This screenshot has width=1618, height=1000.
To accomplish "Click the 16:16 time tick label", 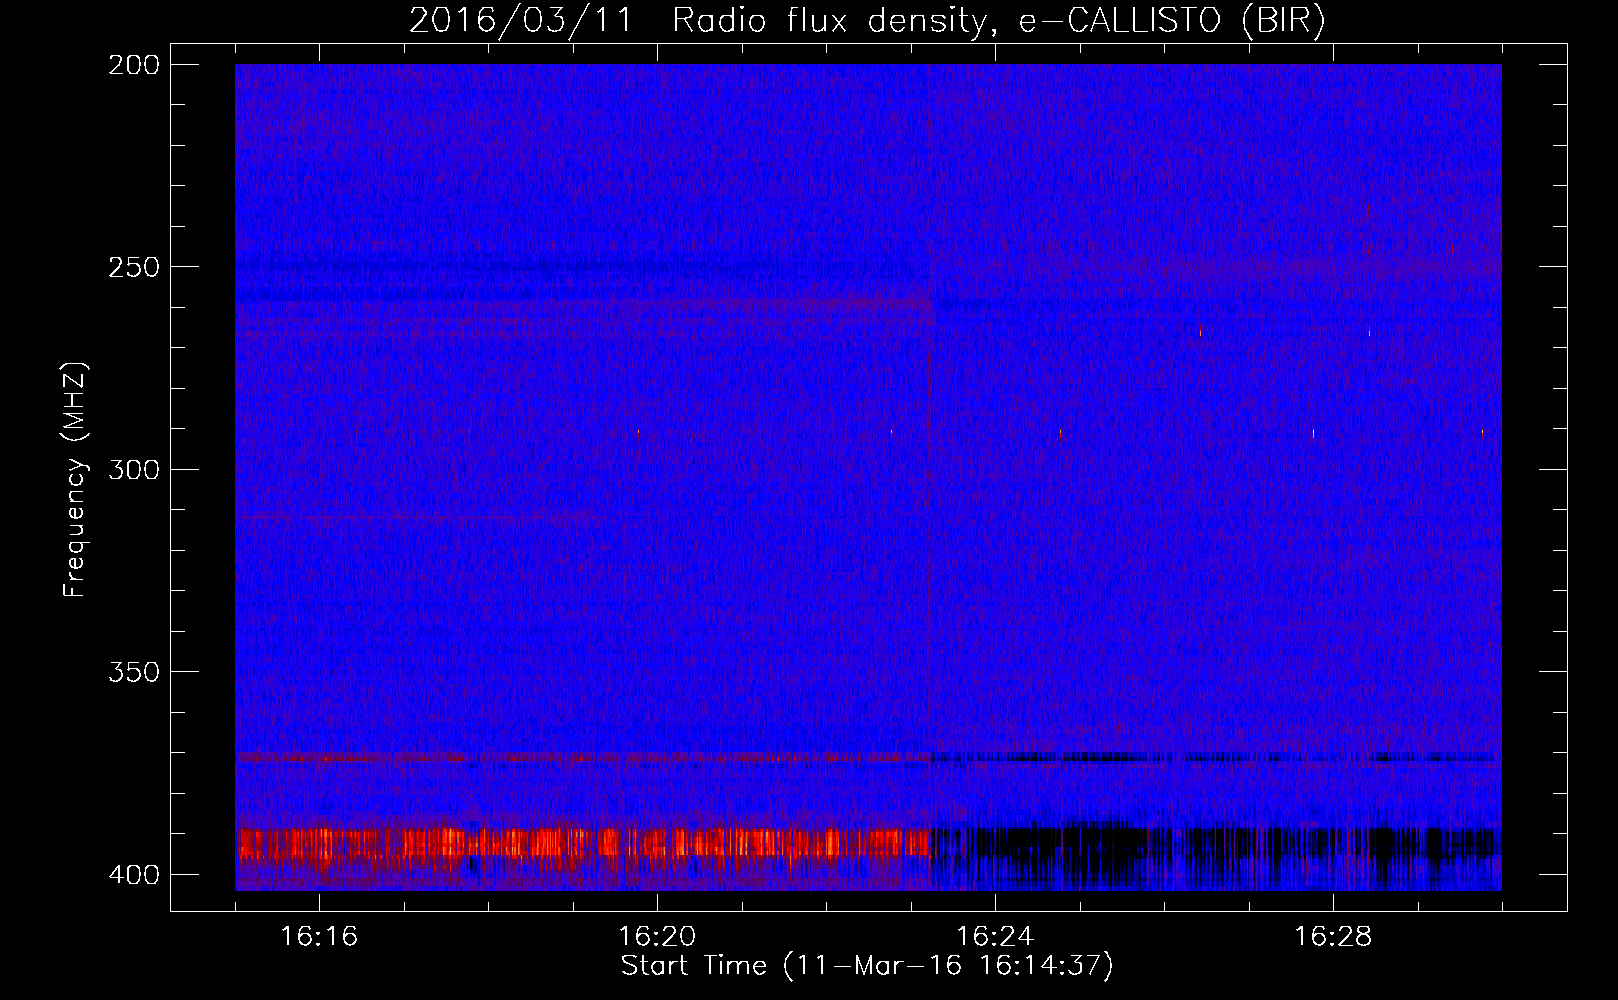I will pos(319,936).
